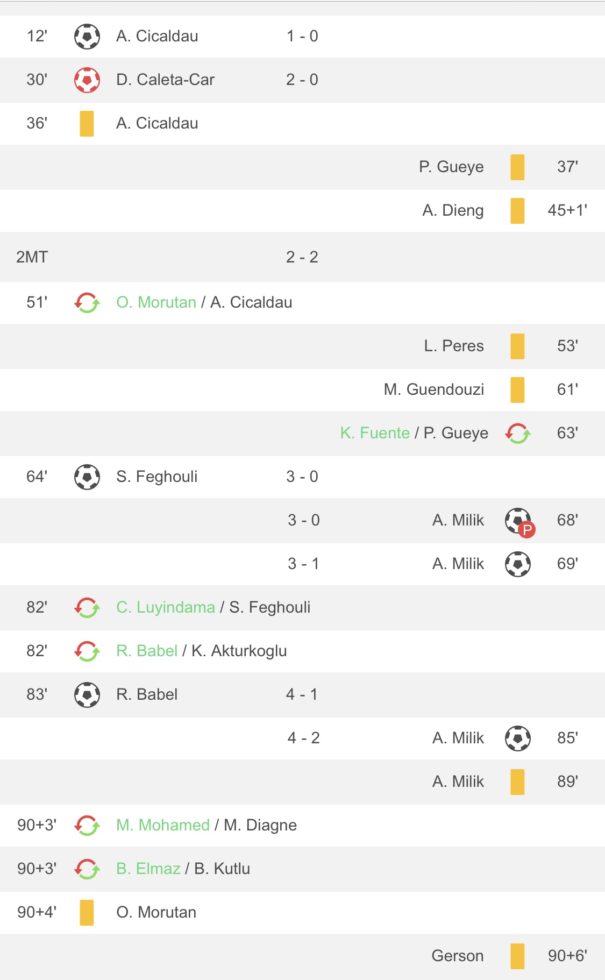This screenshot has height=980, width=605.
Task: Click the 2MT second-half score row
Action: point(302,257)
